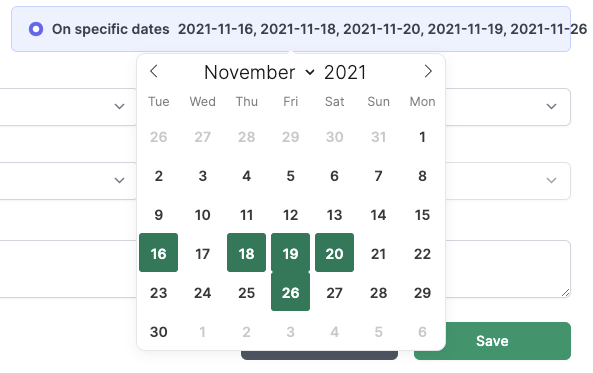Unselect highlighted Saturday 20
593x373 pixels.
(334, 253)
